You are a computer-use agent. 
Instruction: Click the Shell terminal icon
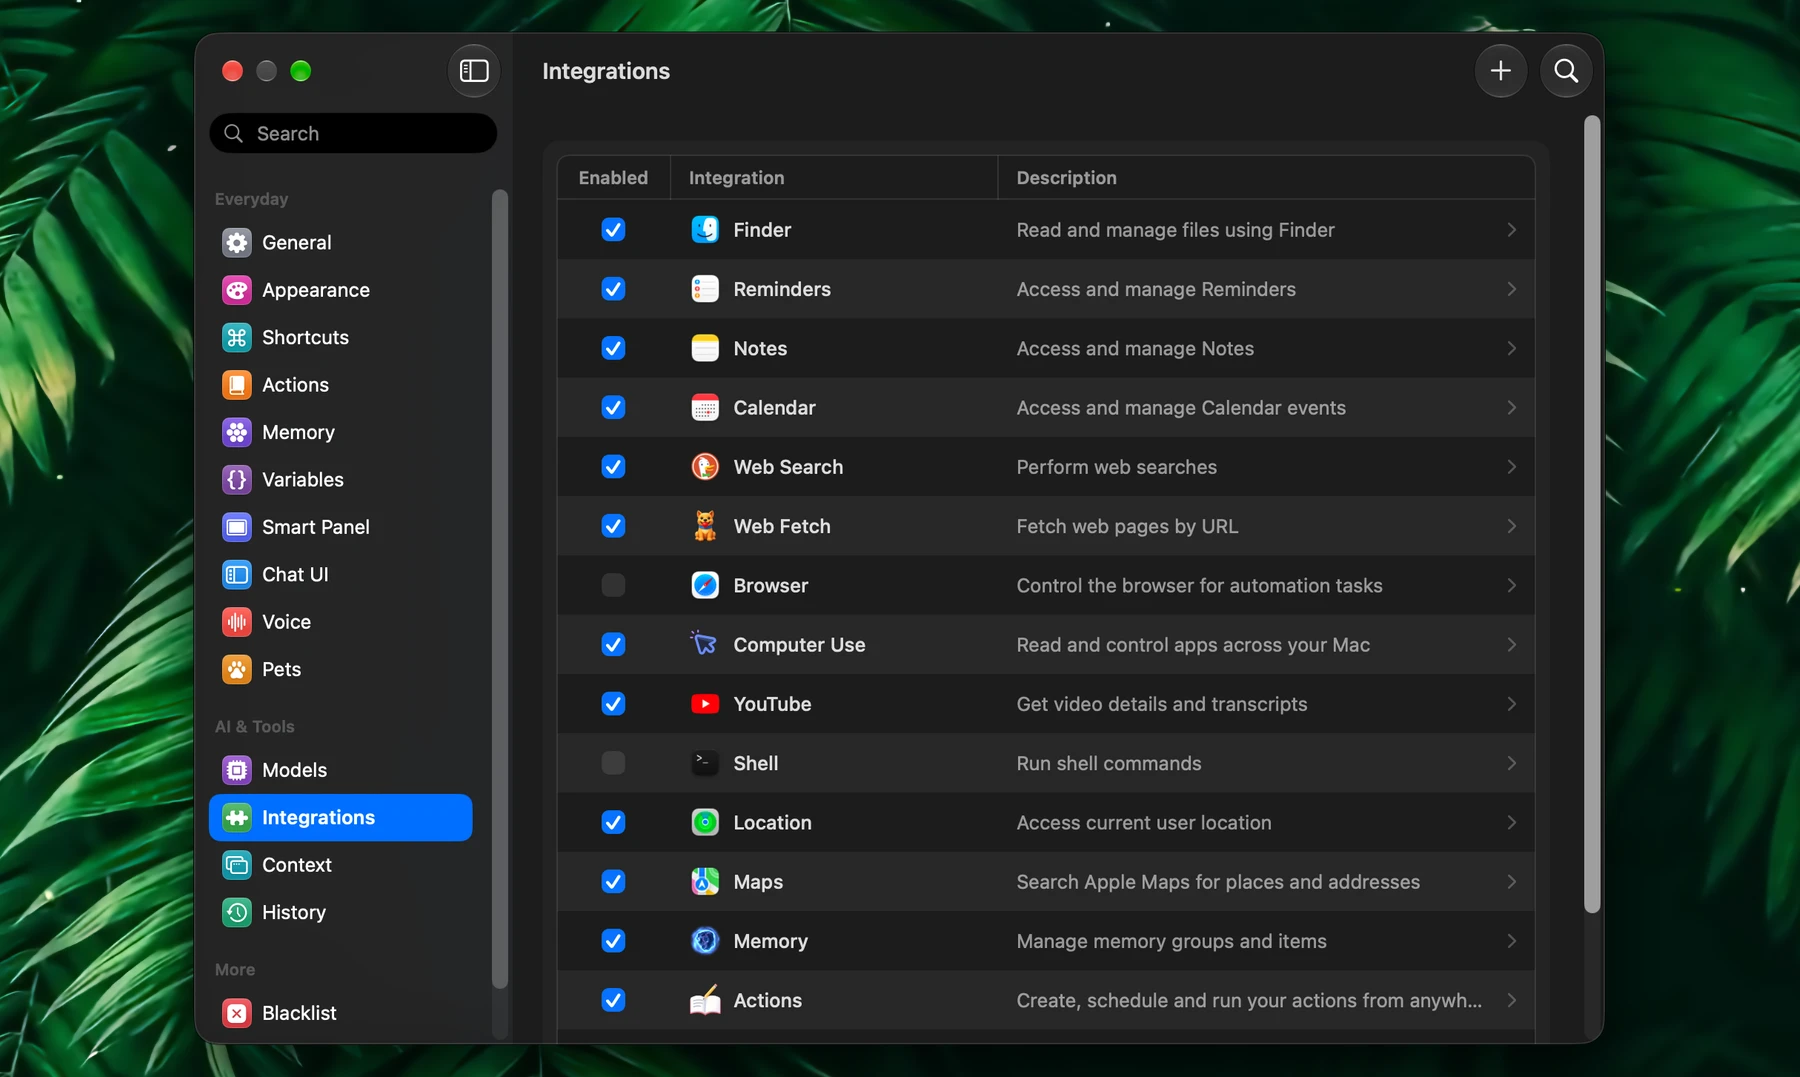point(705,763)
